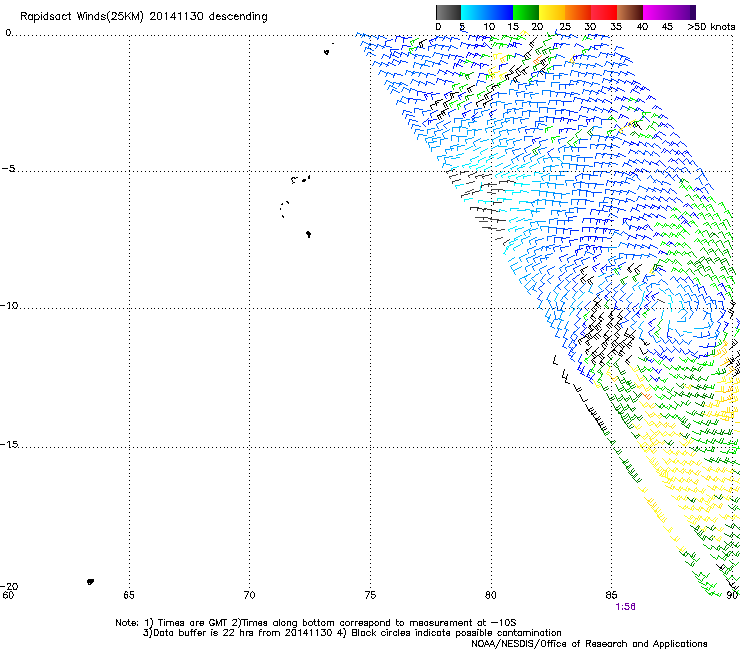Click the orange 25-30 knots legend segment
Image resolution: width=740 pixels, height=650 pixels.
tap(578, 12)
